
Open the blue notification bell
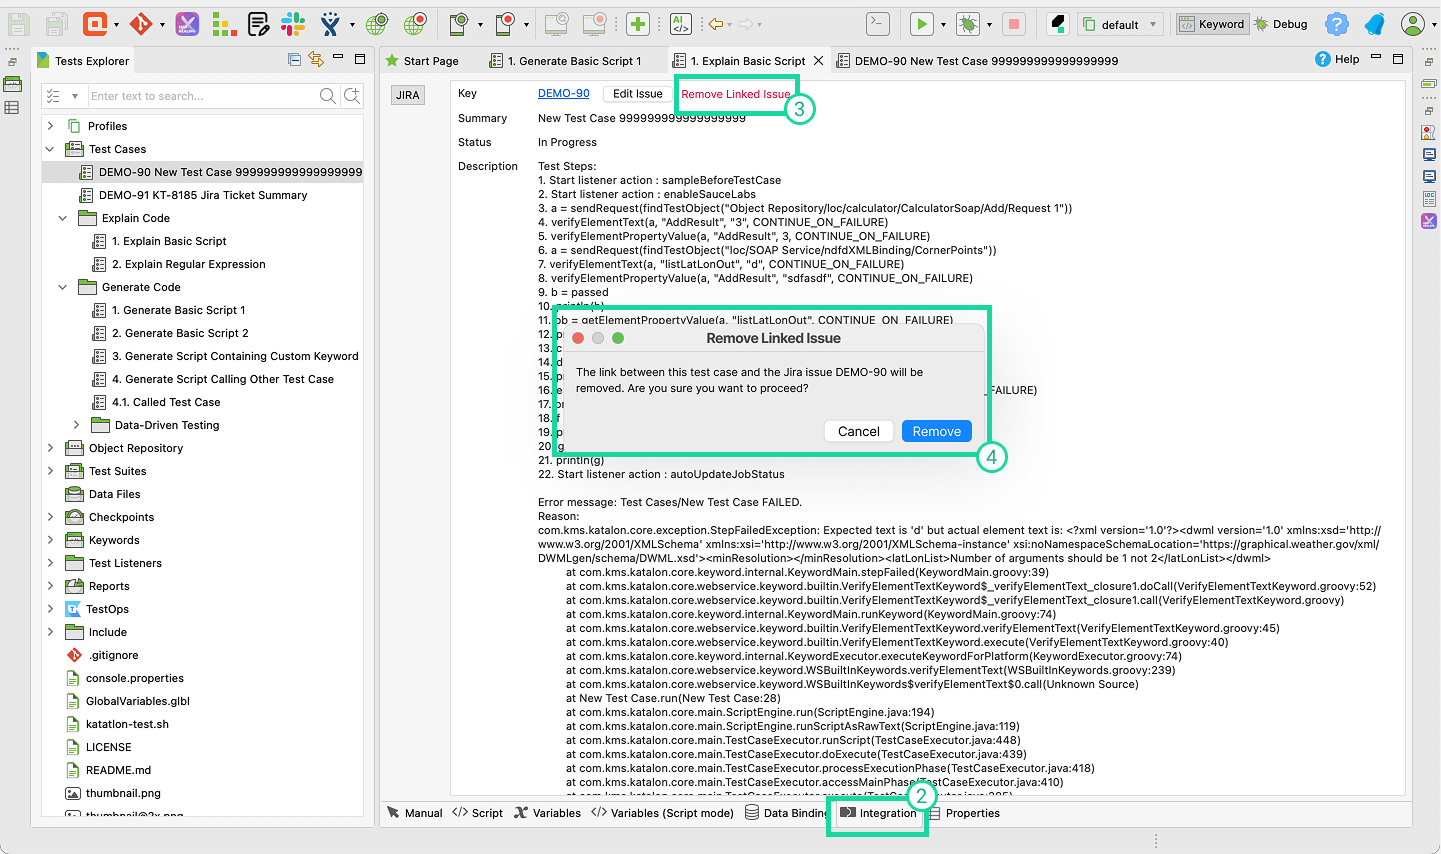(x=1375, y=24)
